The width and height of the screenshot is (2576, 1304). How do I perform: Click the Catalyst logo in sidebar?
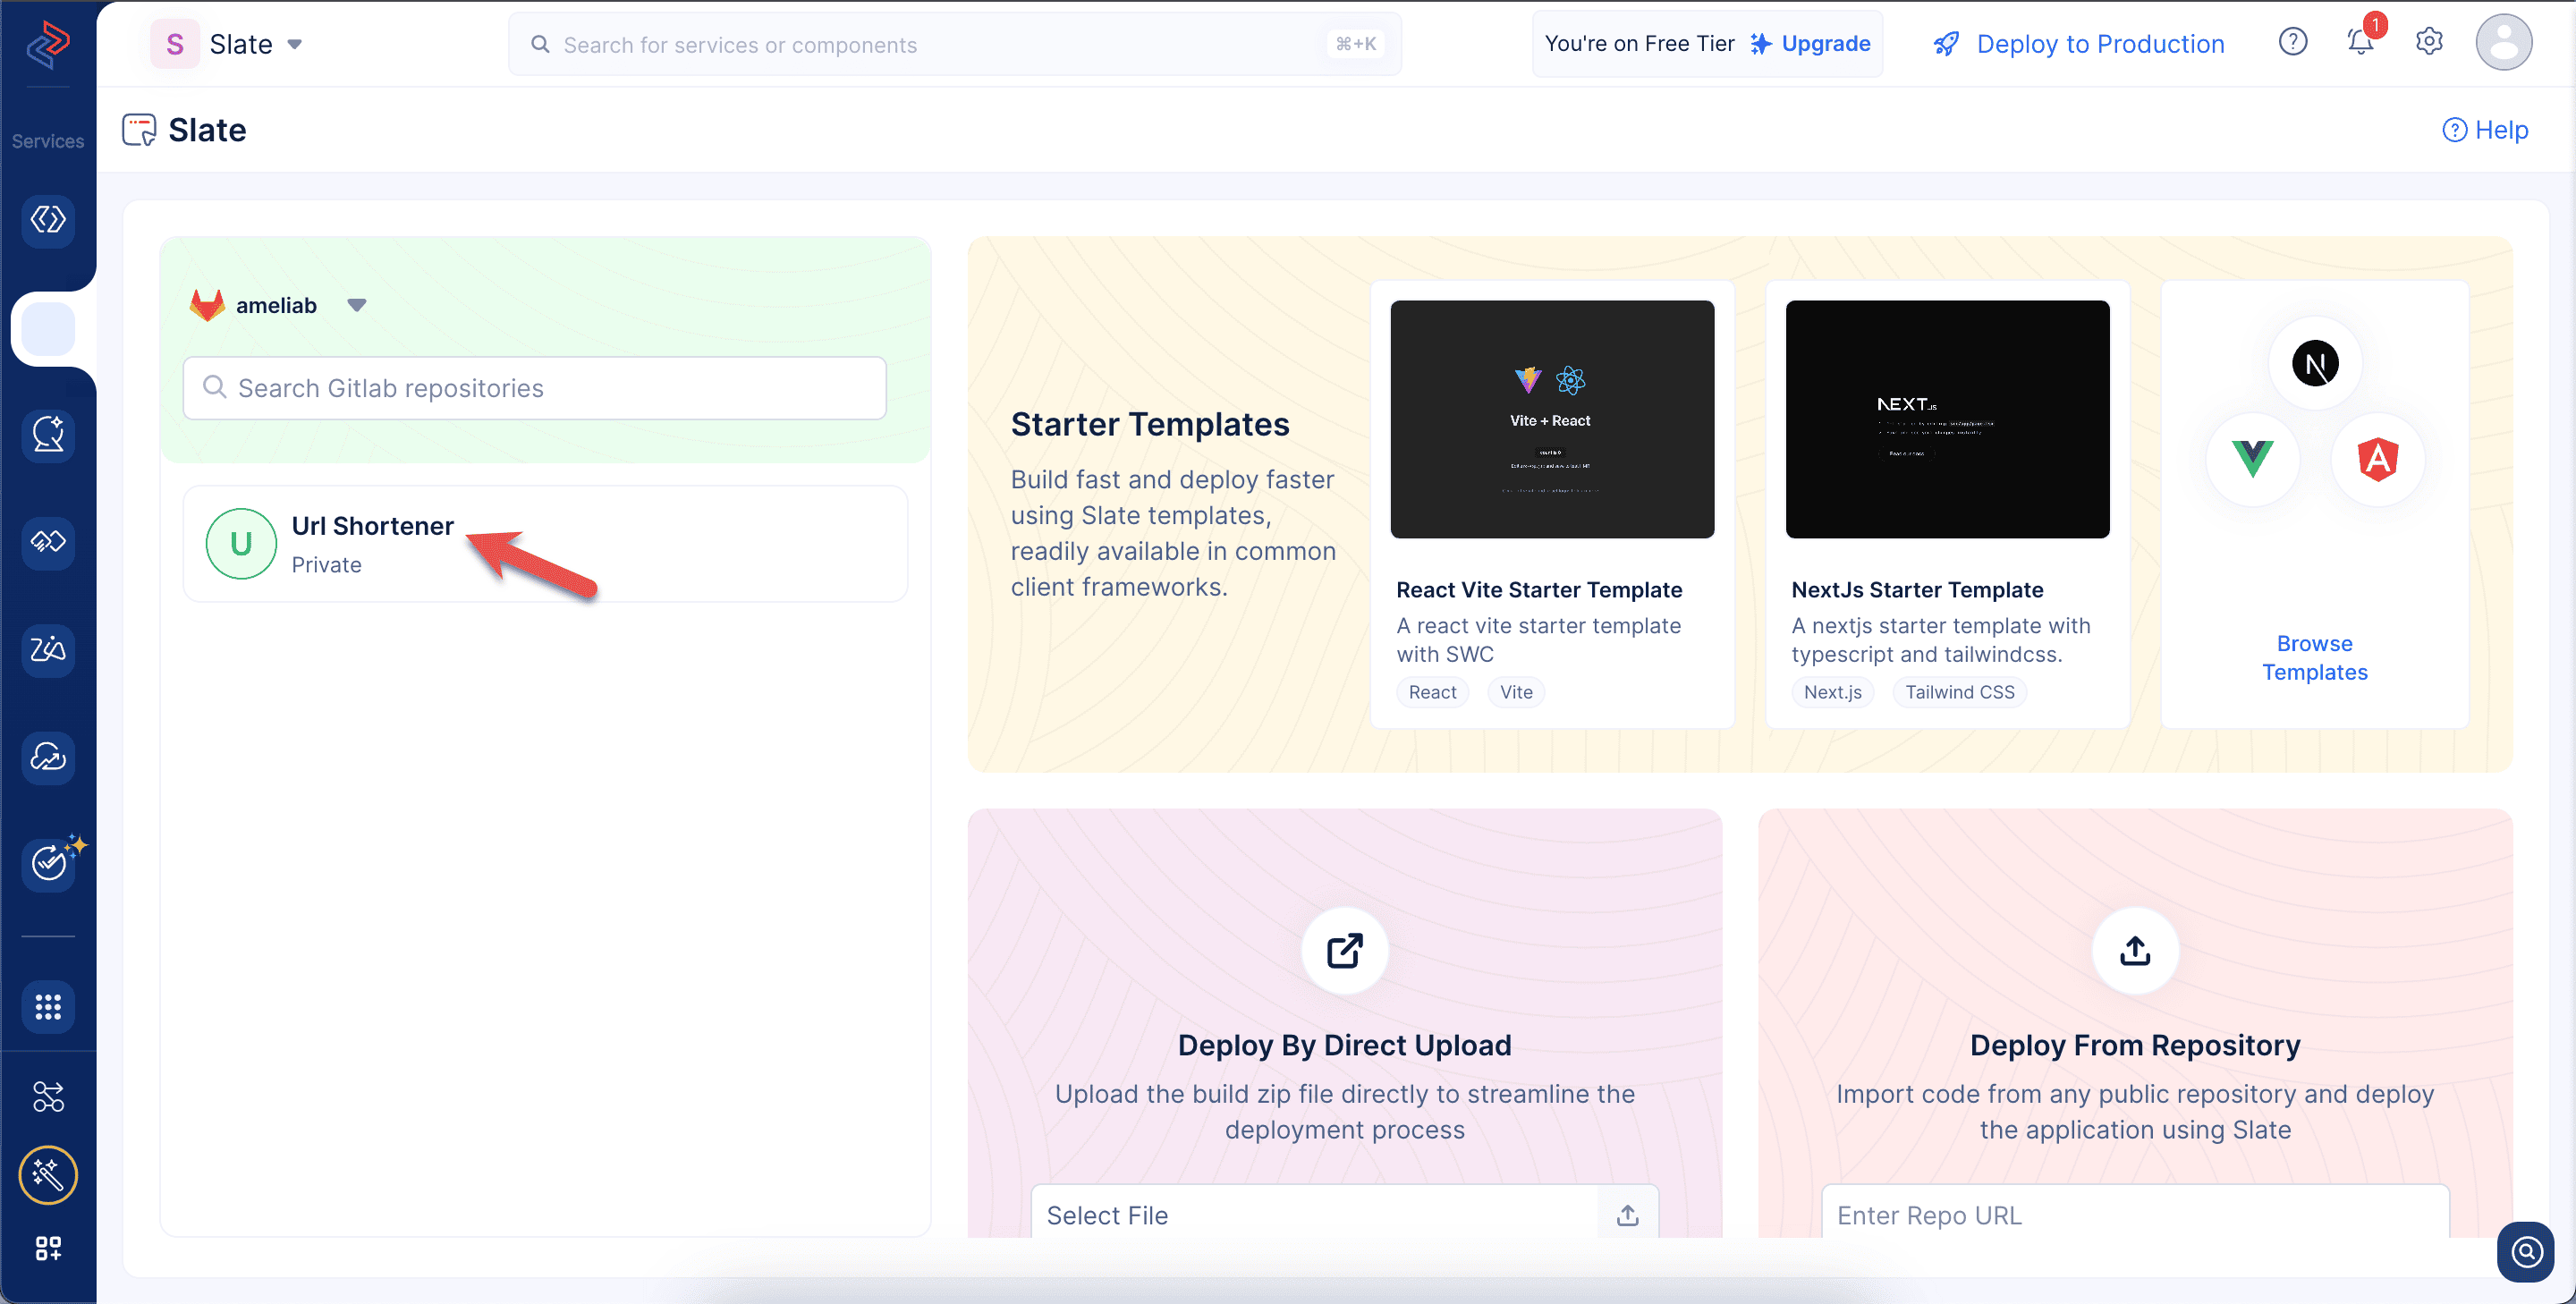[x=48, y=44]
